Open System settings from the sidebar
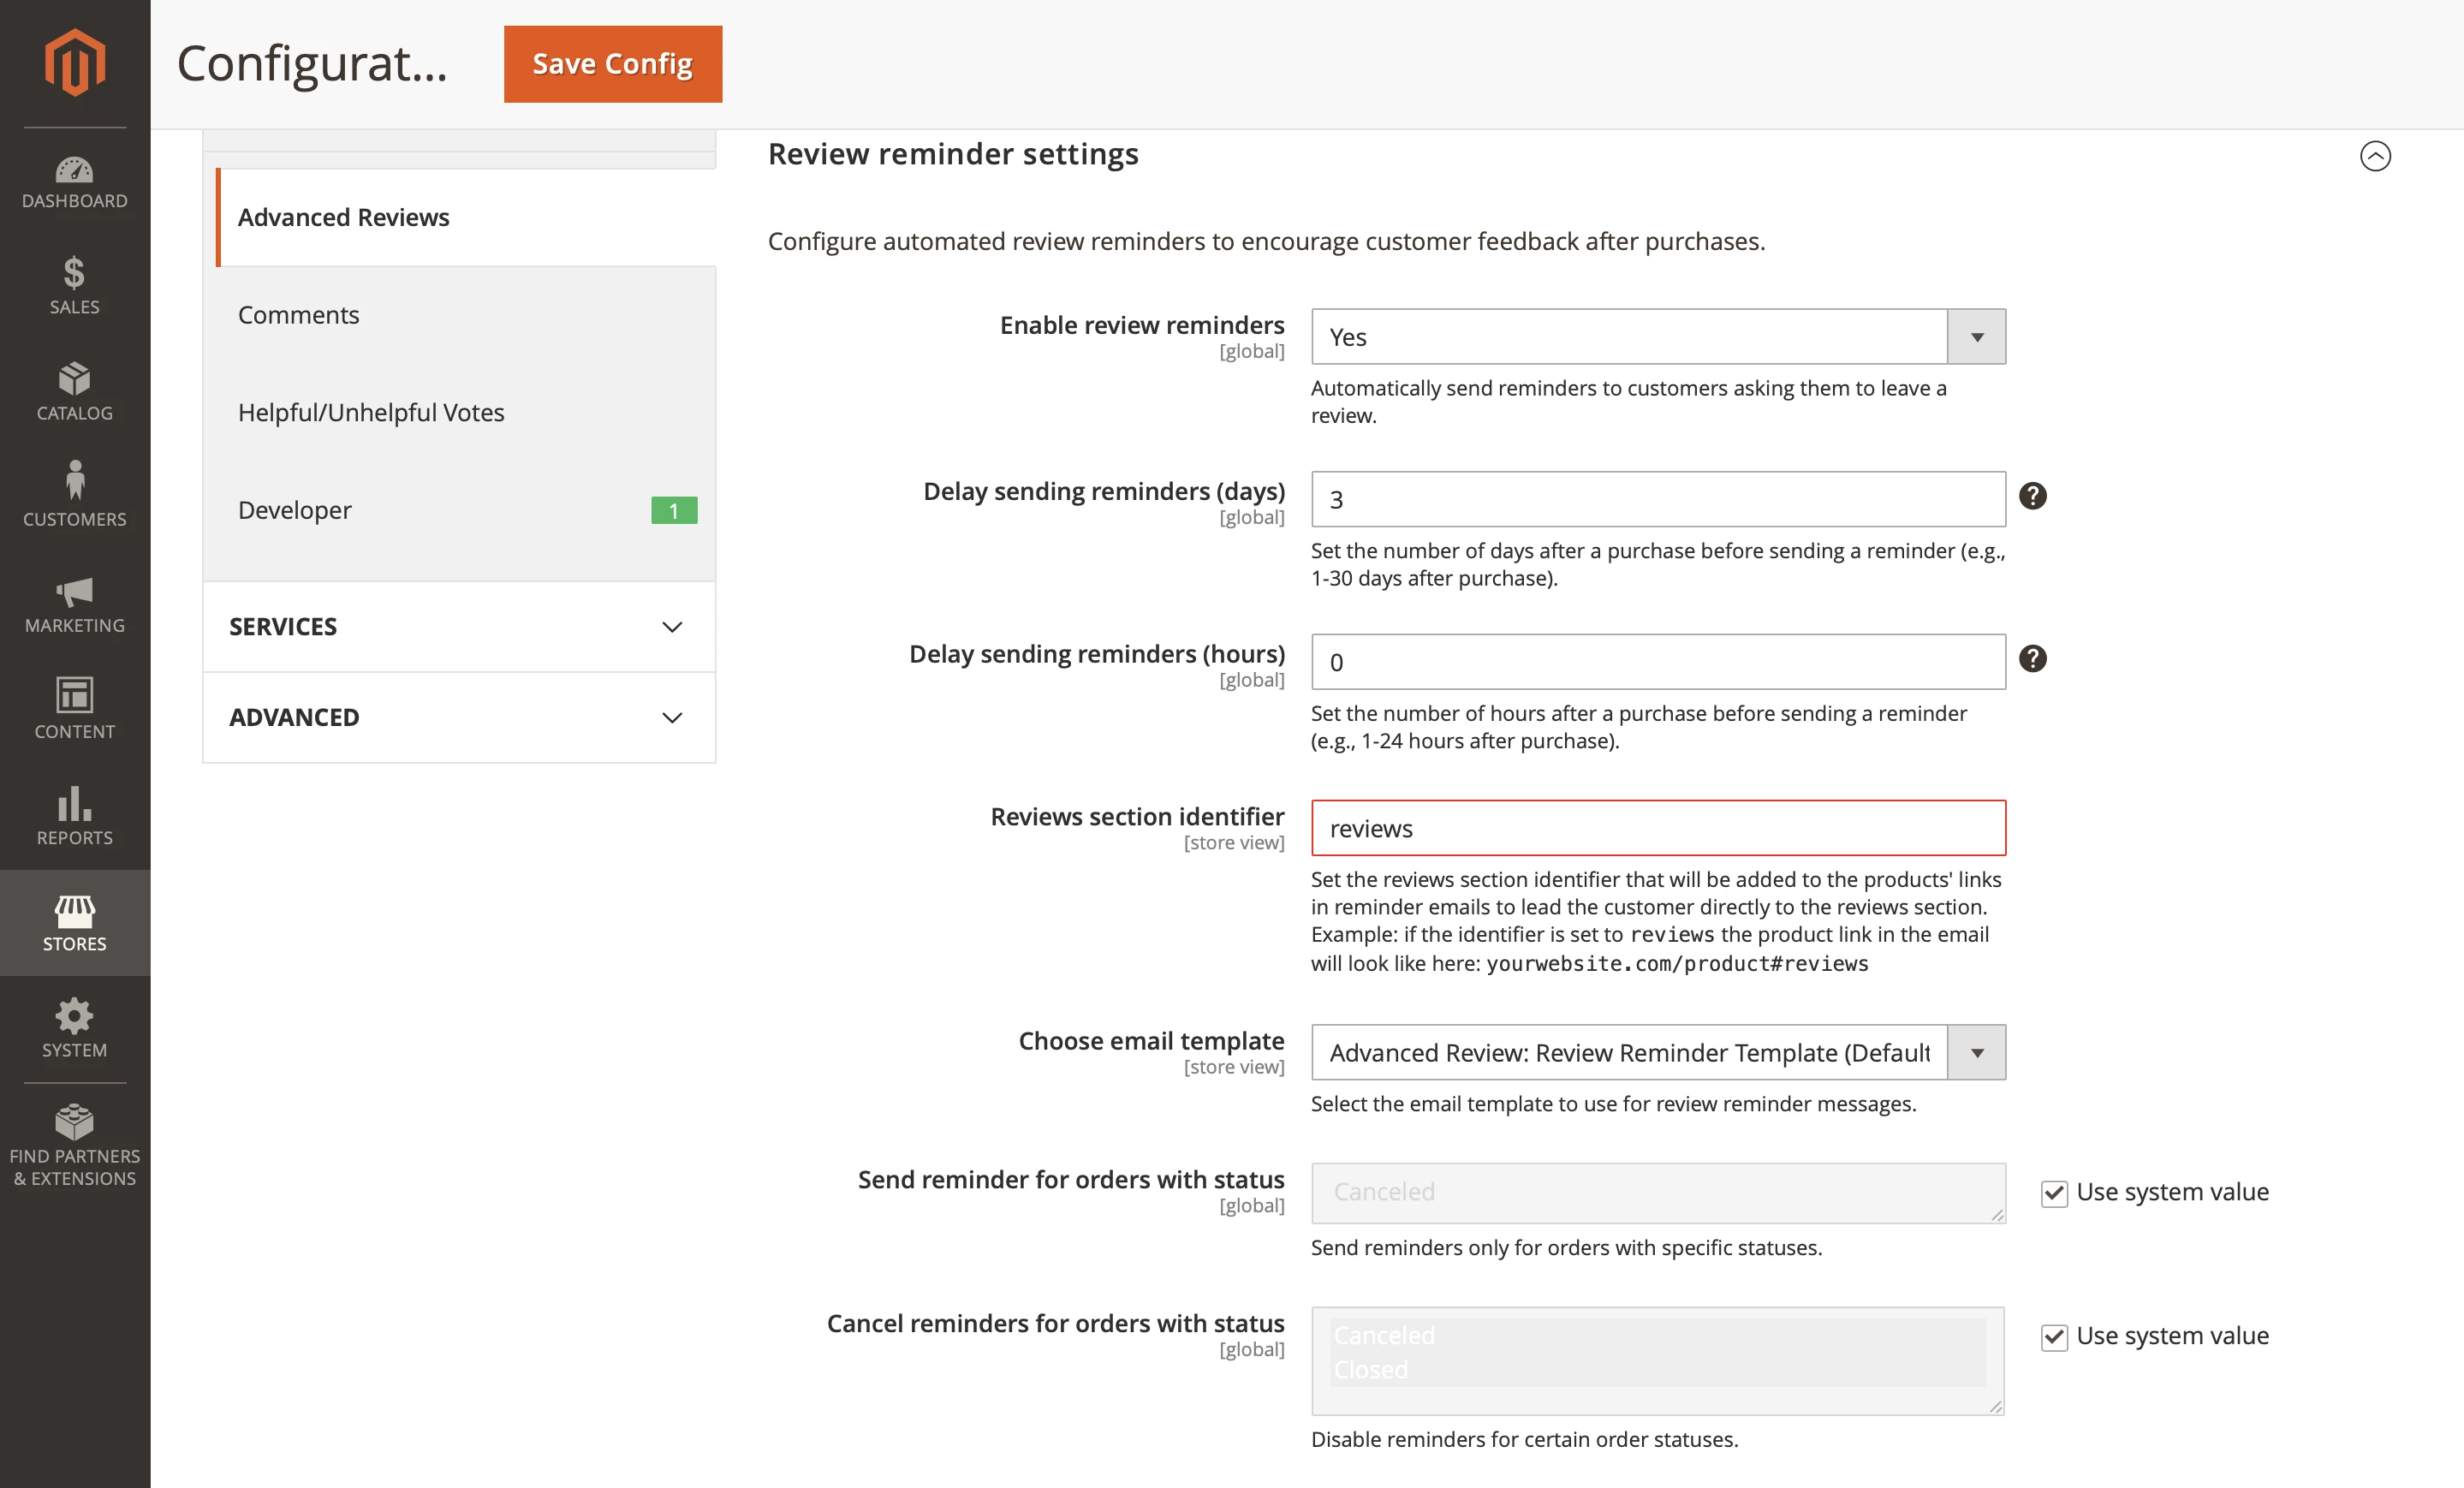2464x1488 pixels. tap(75, 1030)
